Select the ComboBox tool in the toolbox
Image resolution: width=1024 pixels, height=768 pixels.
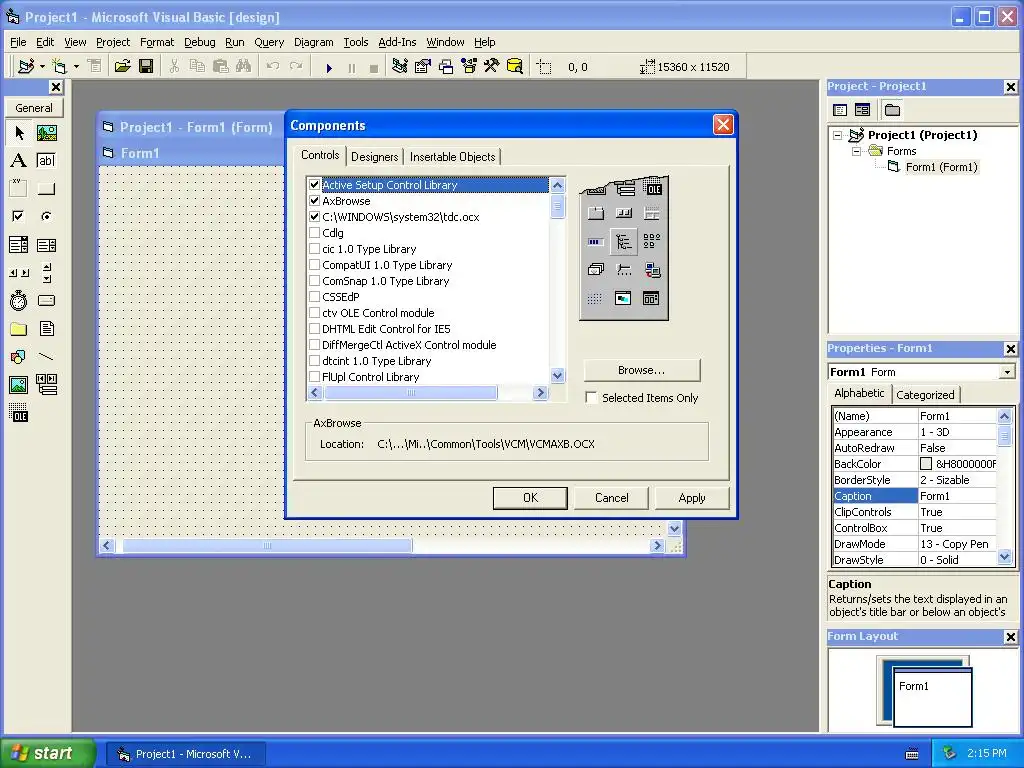coord(19,245)
